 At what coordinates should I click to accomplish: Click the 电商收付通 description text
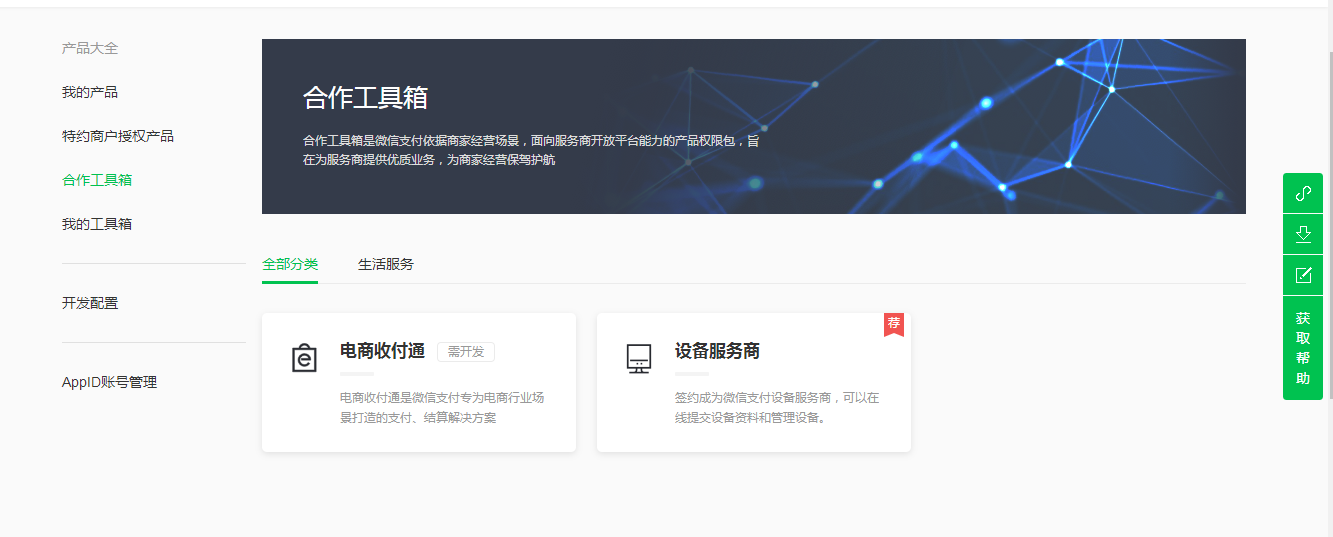pos(442,407)
